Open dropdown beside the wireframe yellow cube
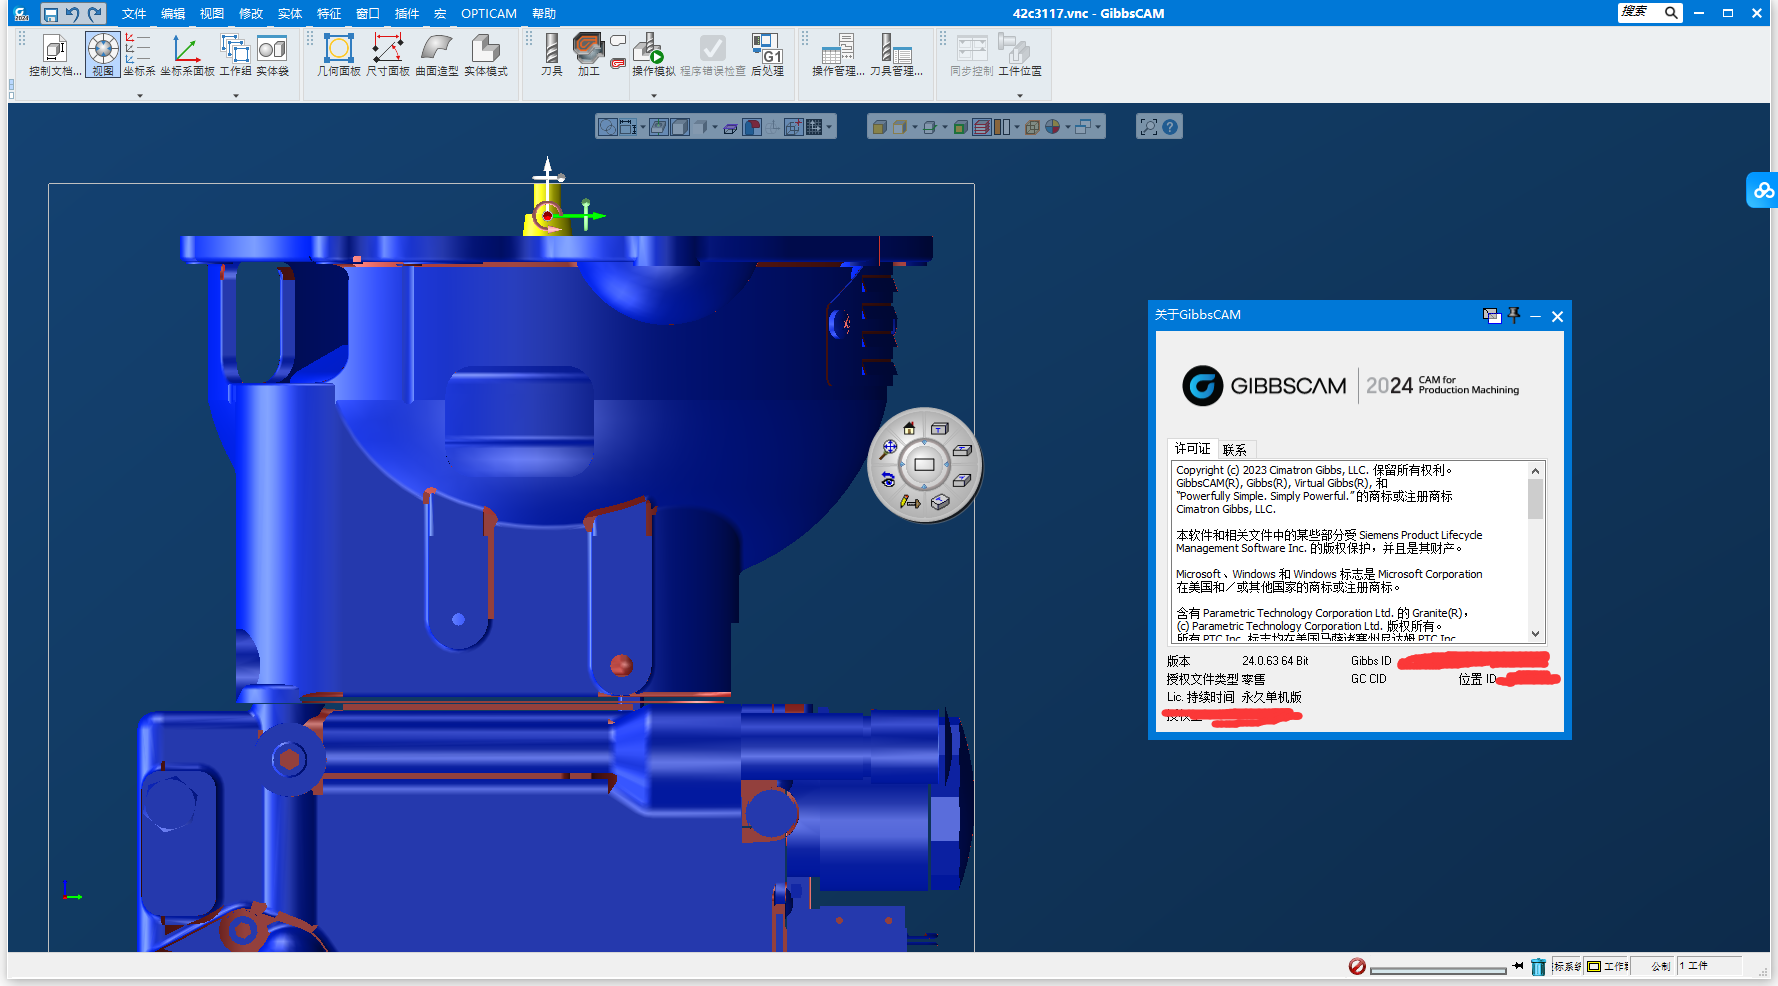Screen dimensions: 1778x986 click(x=915, y=127)
